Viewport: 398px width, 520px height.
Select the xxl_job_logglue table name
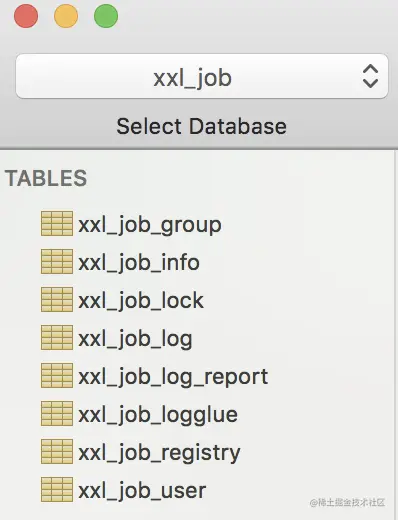(158, 416)
